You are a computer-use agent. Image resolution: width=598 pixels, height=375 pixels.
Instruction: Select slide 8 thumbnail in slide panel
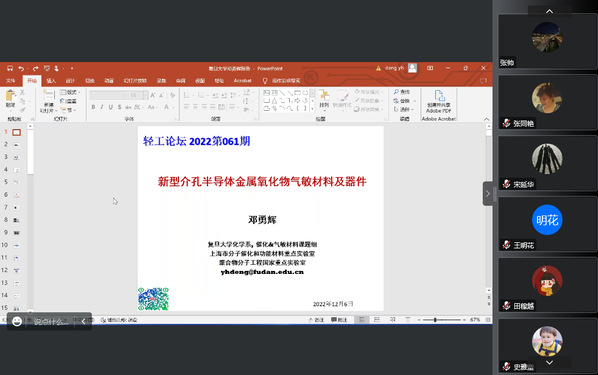tap(16, 220)
